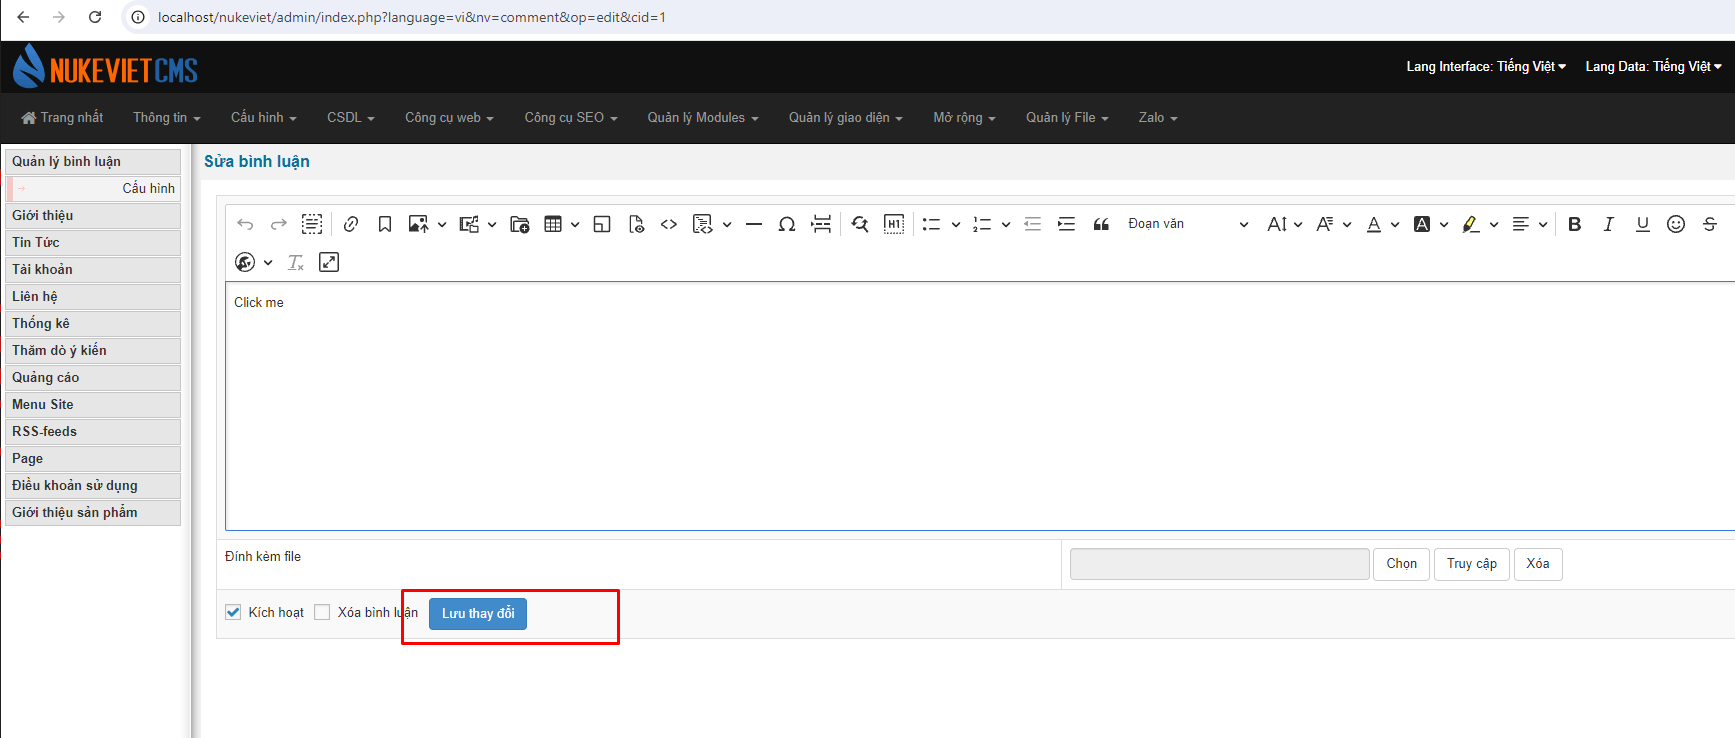Open the Đoạn văn paragraph style dropdown
1735x738 pixels.
1188,224
